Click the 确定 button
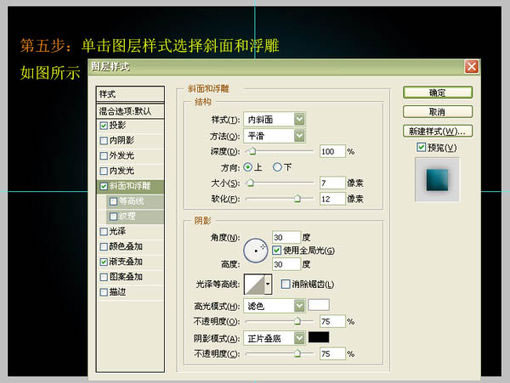Image resolution: width=510 pixels, height=383 pixels. pos(438,92)
